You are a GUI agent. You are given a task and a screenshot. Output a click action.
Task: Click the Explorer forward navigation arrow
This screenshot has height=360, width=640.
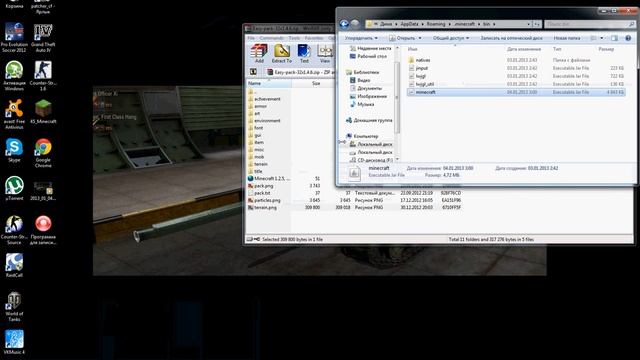click(x=355, y=24)
